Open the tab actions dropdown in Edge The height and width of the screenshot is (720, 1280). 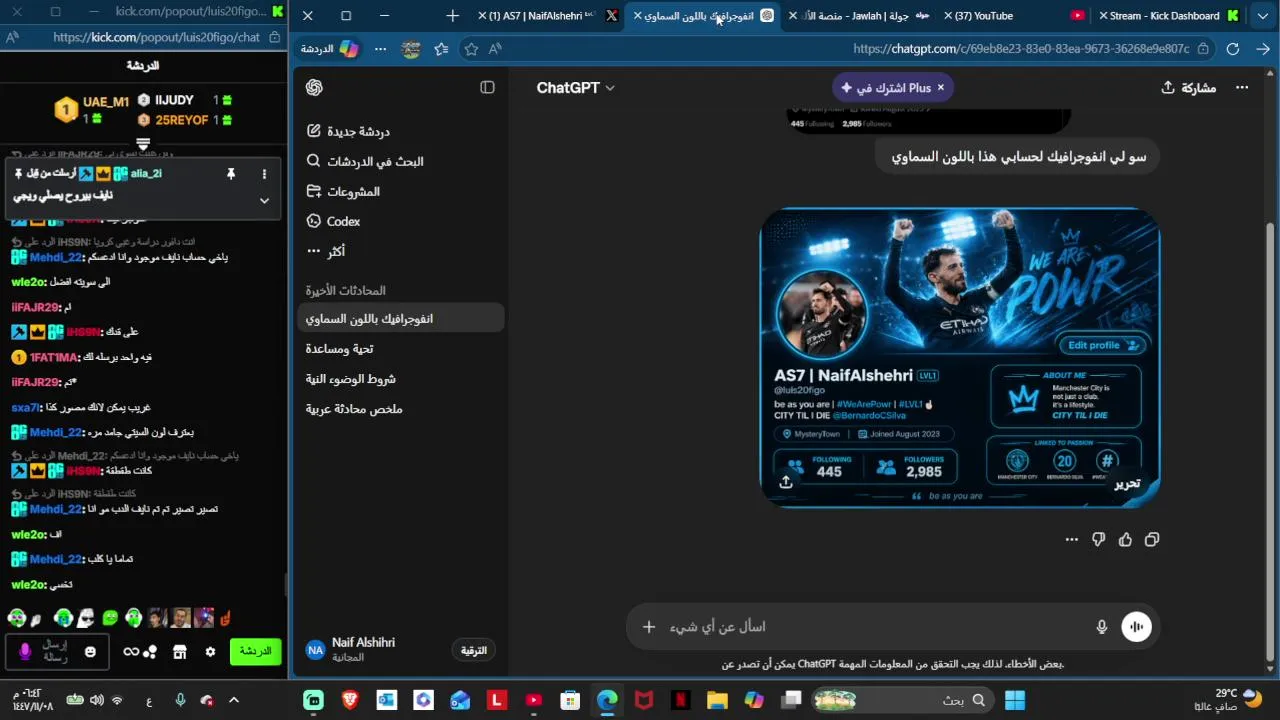(x=1263, y=16)
